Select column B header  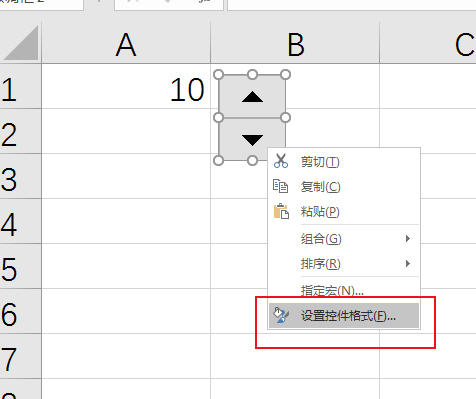click(295, 44)
